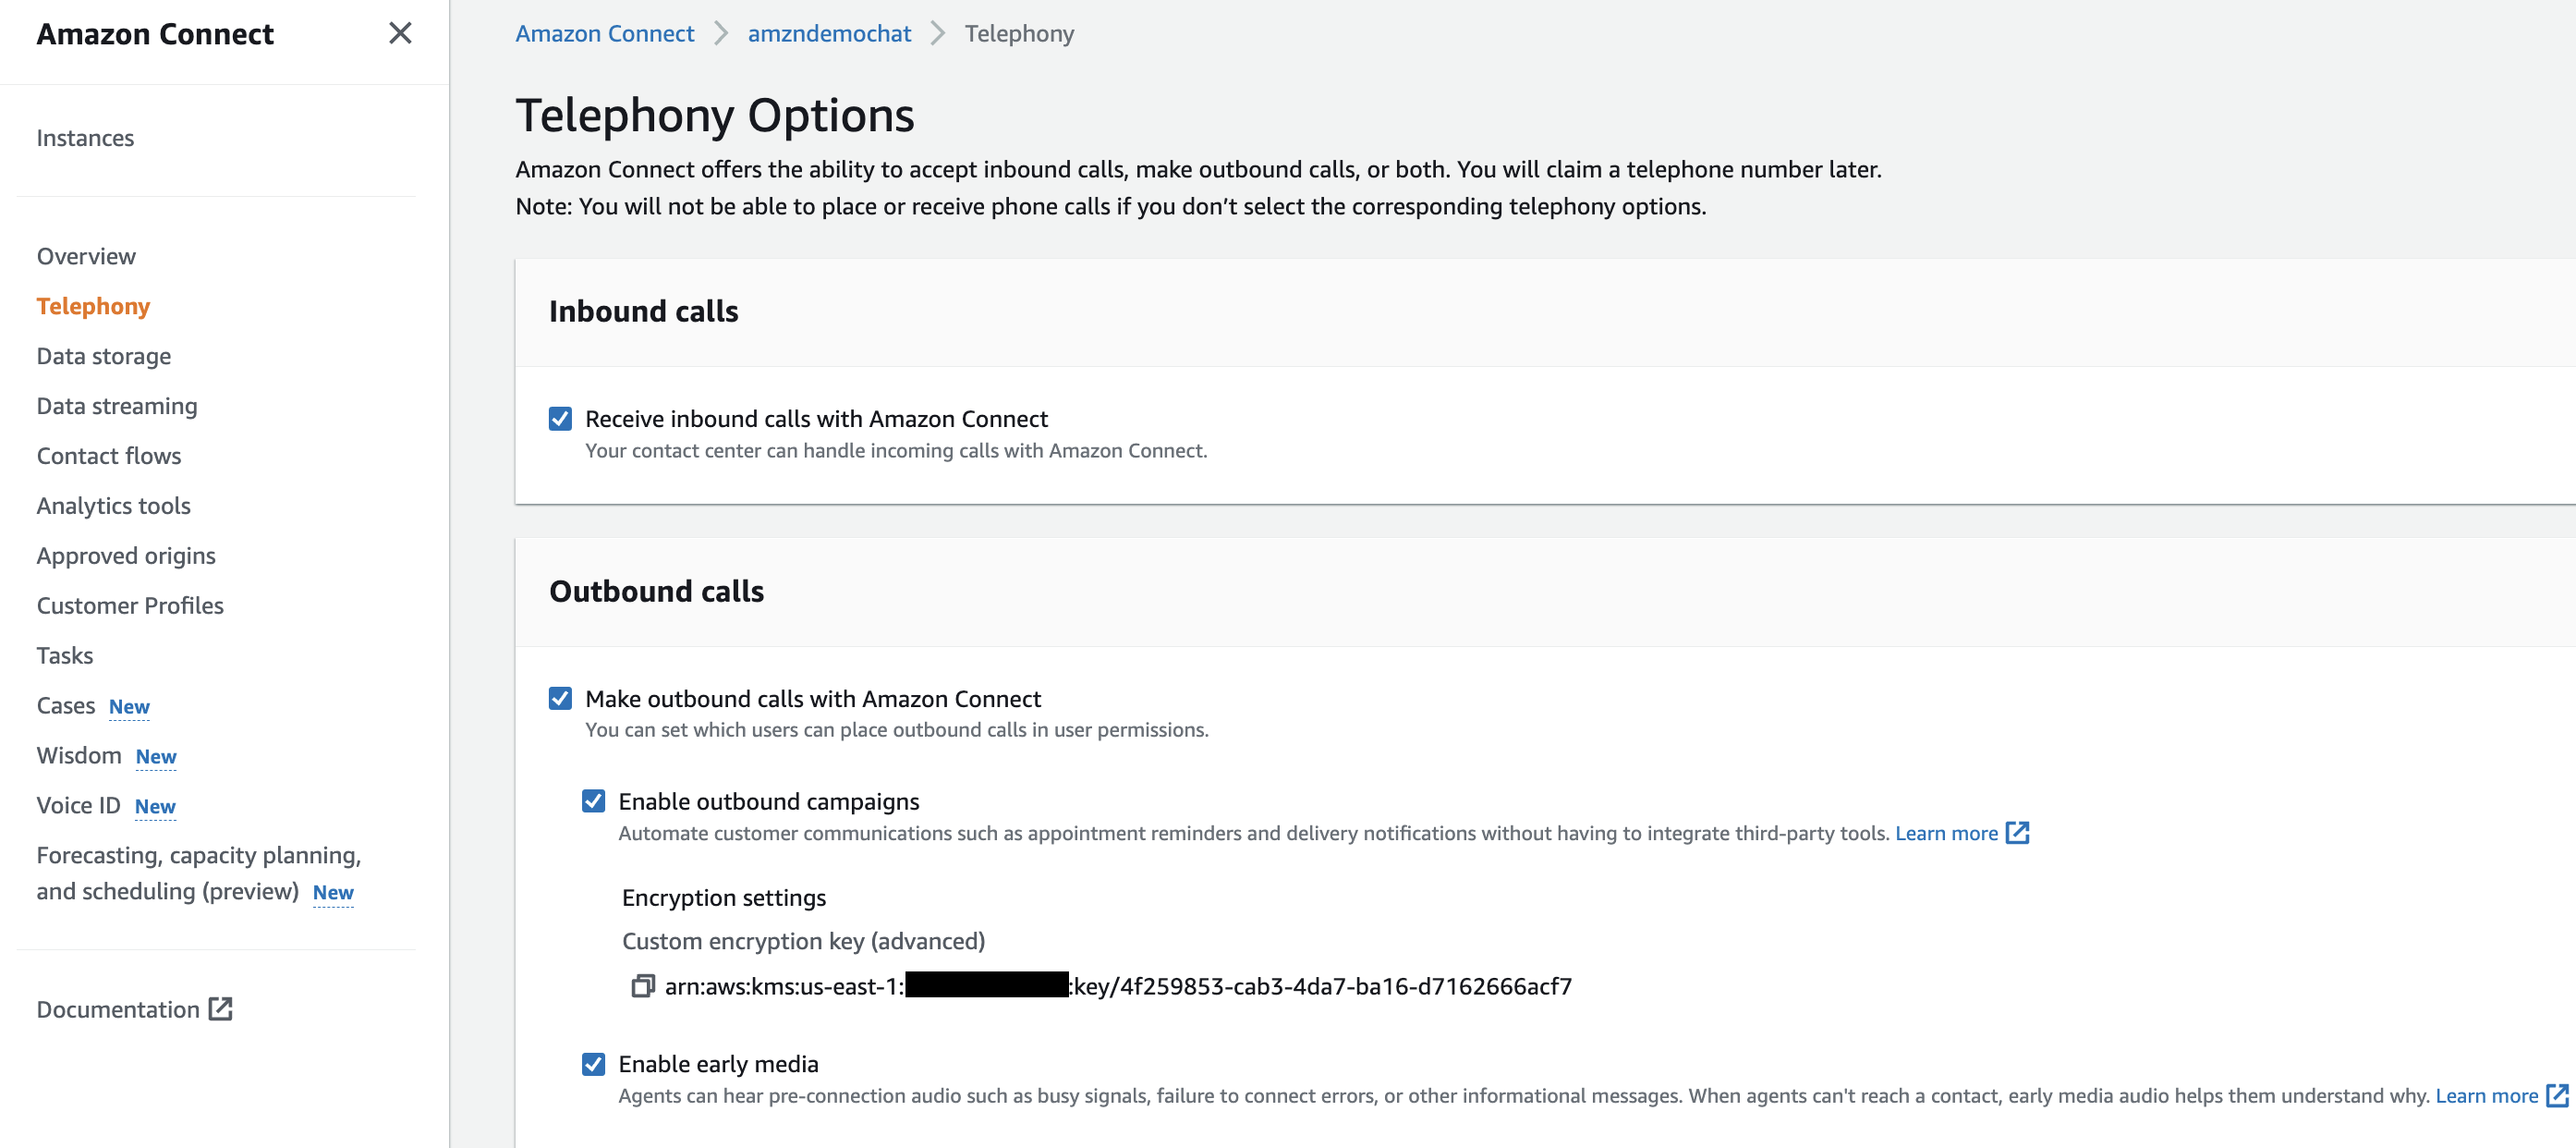Click Overview menu item in sidebar
Screen dimensions: 2576x1148
pyautogui.click(x=87, y=254)
